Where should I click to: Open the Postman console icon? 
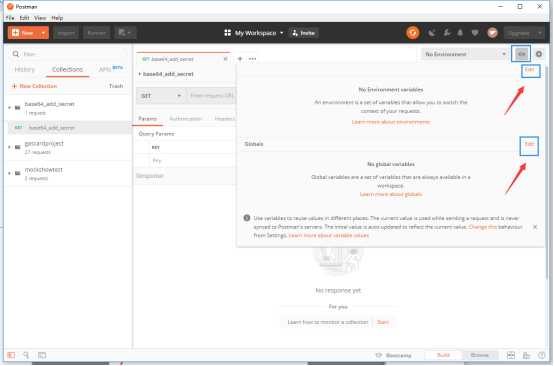click(42, 355)
